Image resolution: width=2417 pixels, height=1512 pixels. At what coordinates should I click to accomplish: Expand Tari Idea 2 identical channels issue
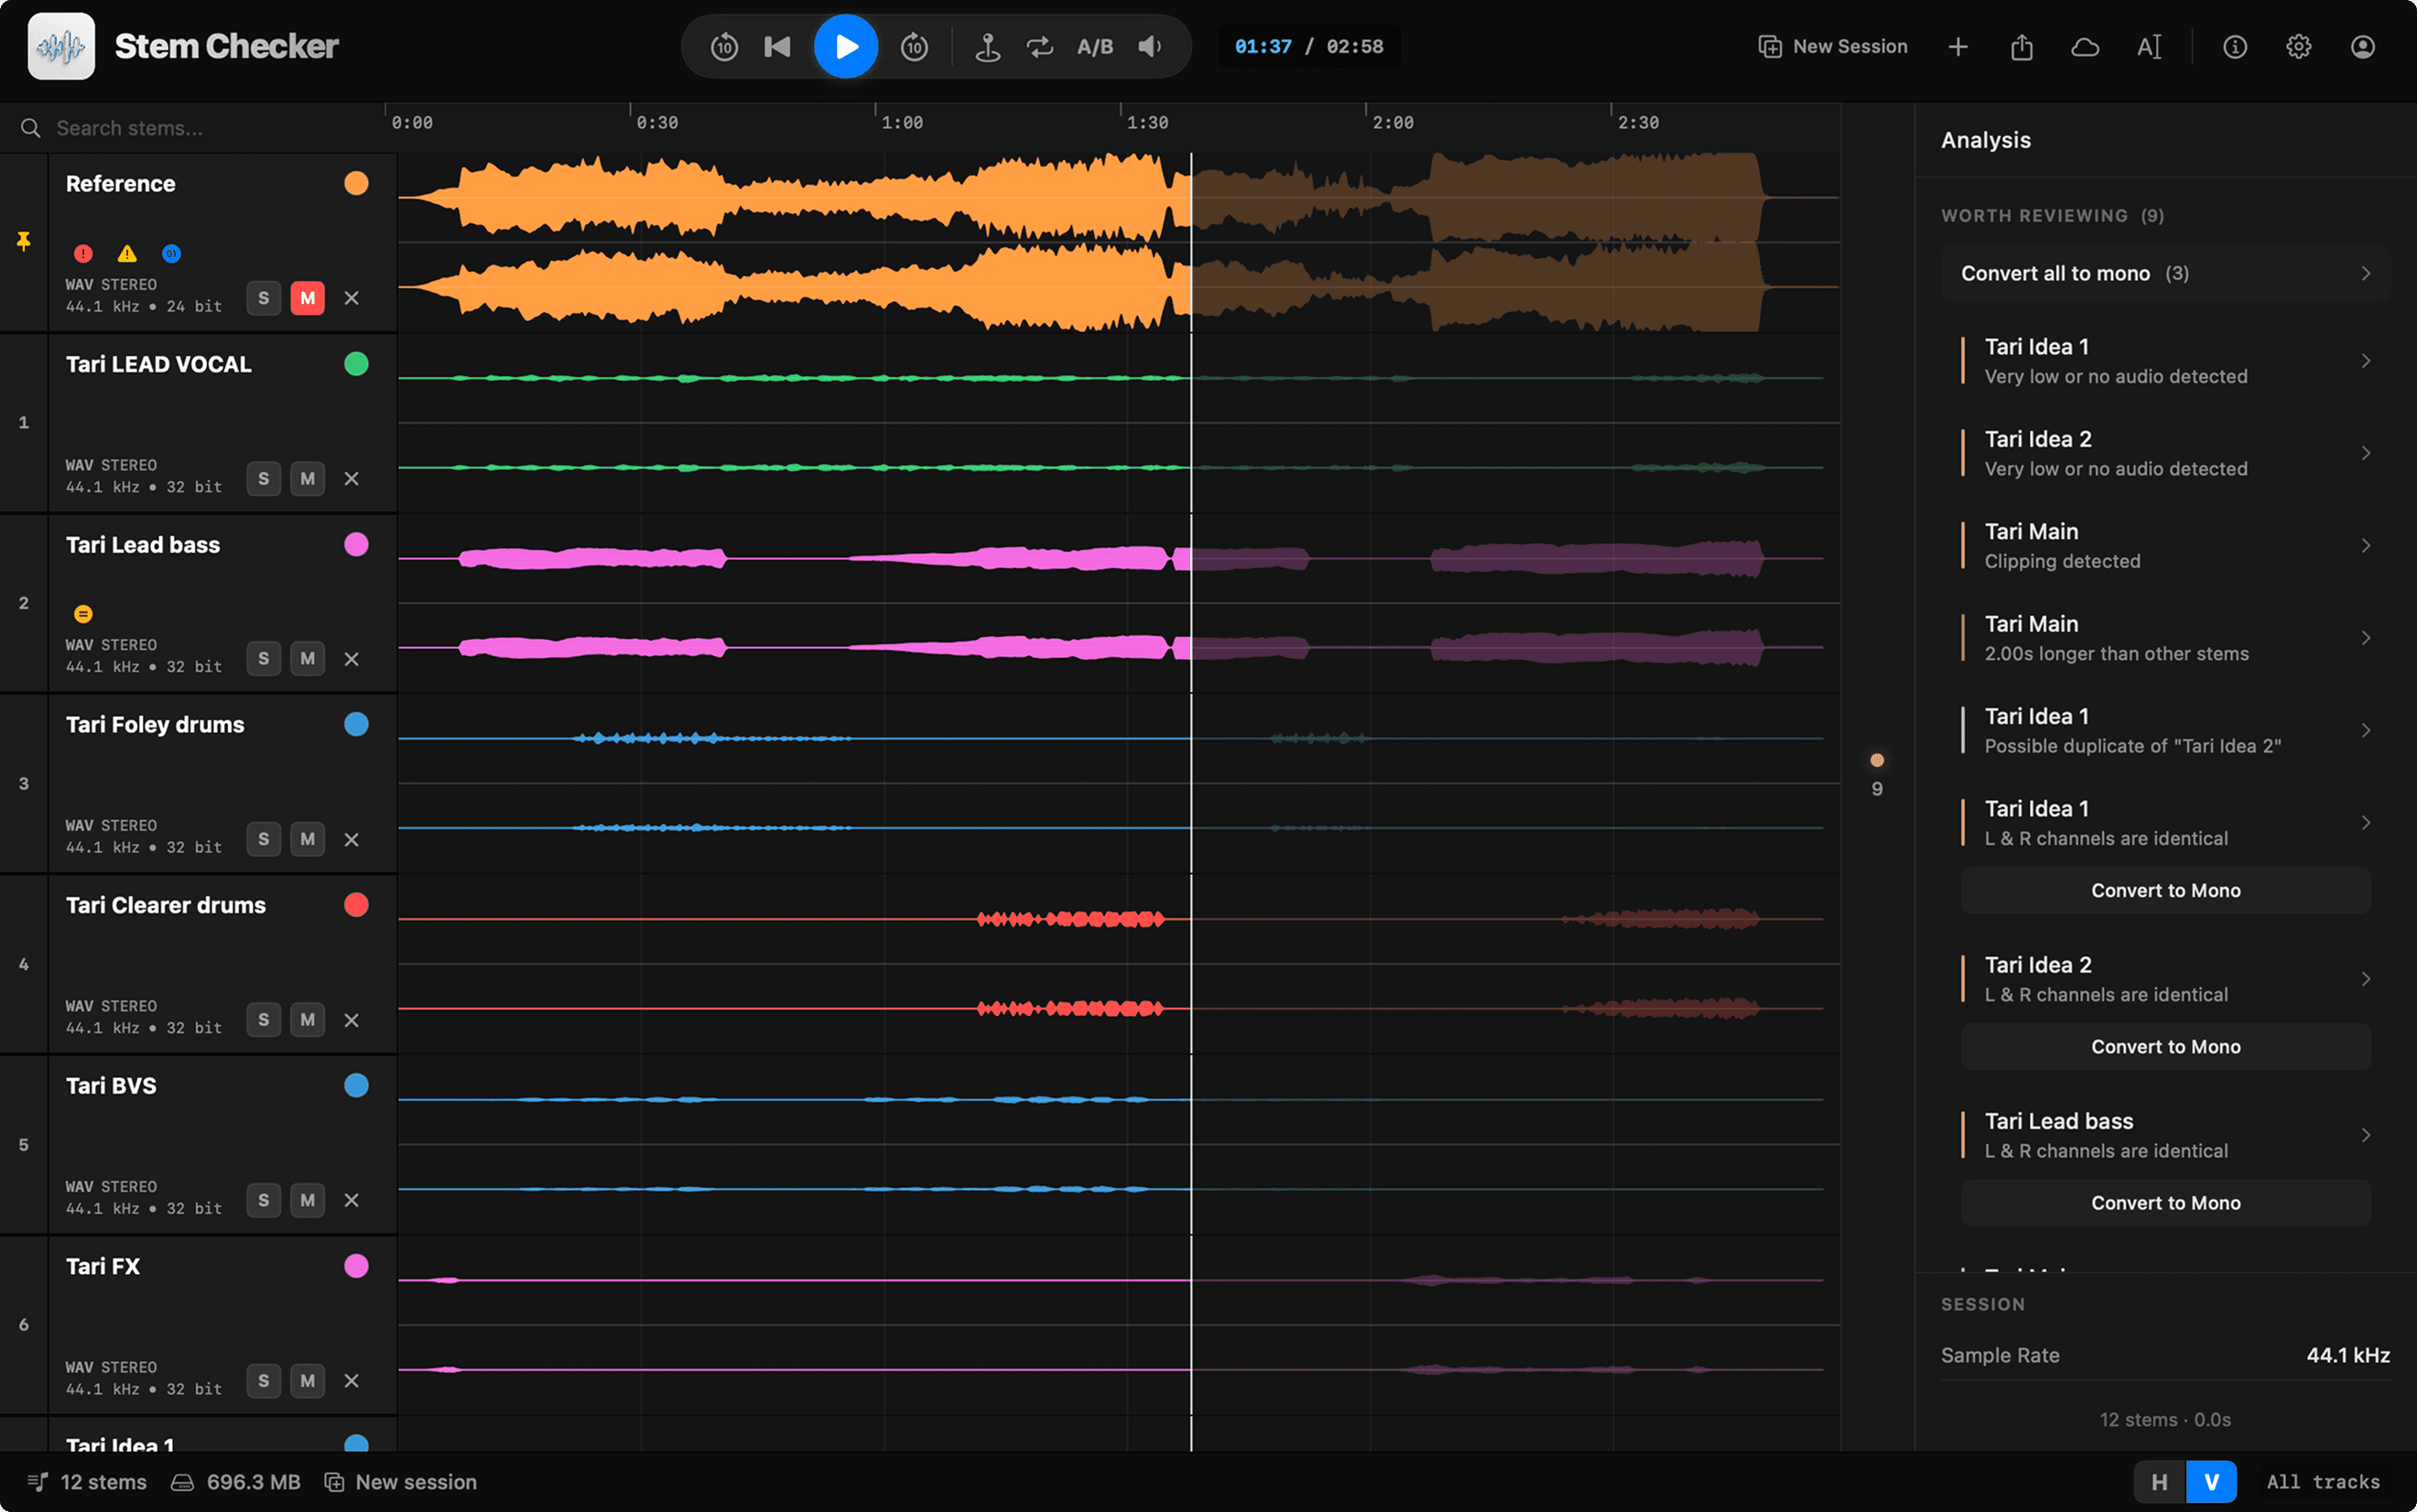click(2165, 979)
